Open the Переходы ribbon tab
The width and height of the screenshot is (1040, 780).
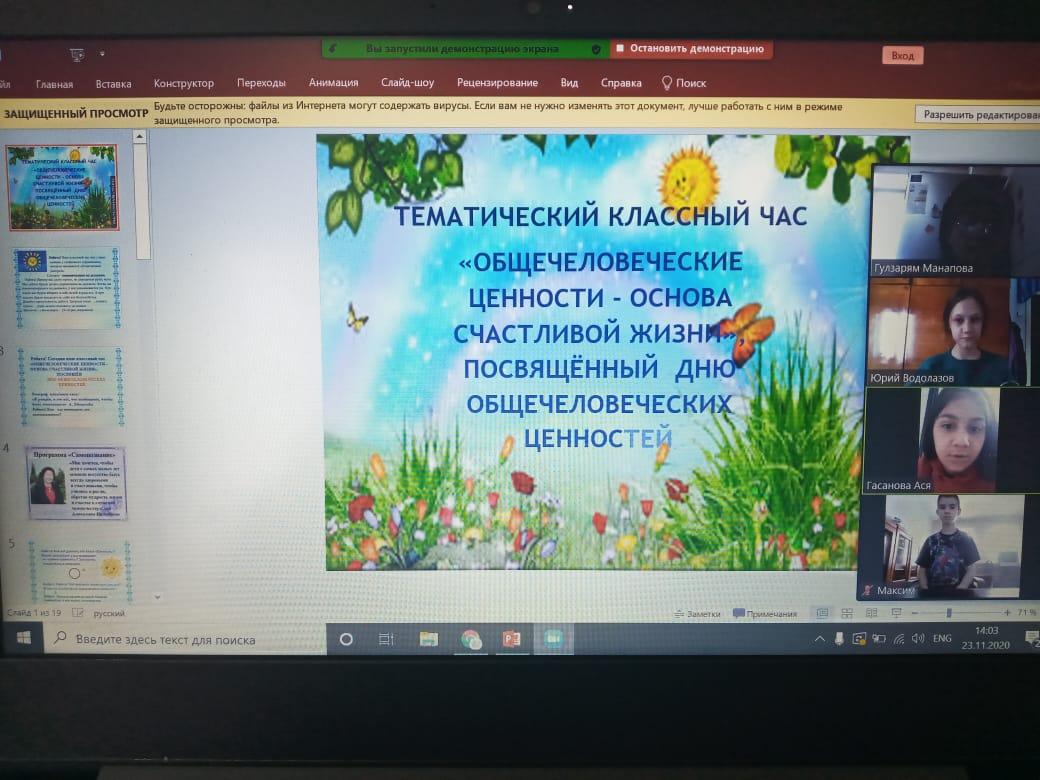pos(261,83)
